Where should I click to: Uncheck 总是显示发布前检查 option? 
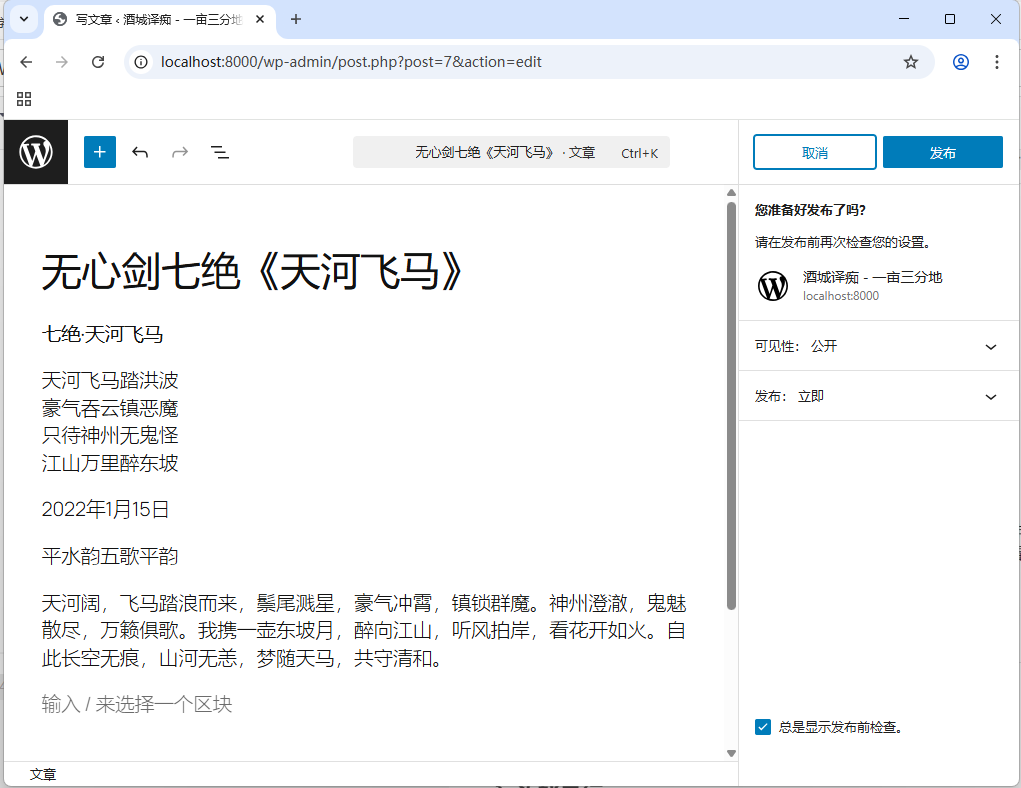coord(763,726)
